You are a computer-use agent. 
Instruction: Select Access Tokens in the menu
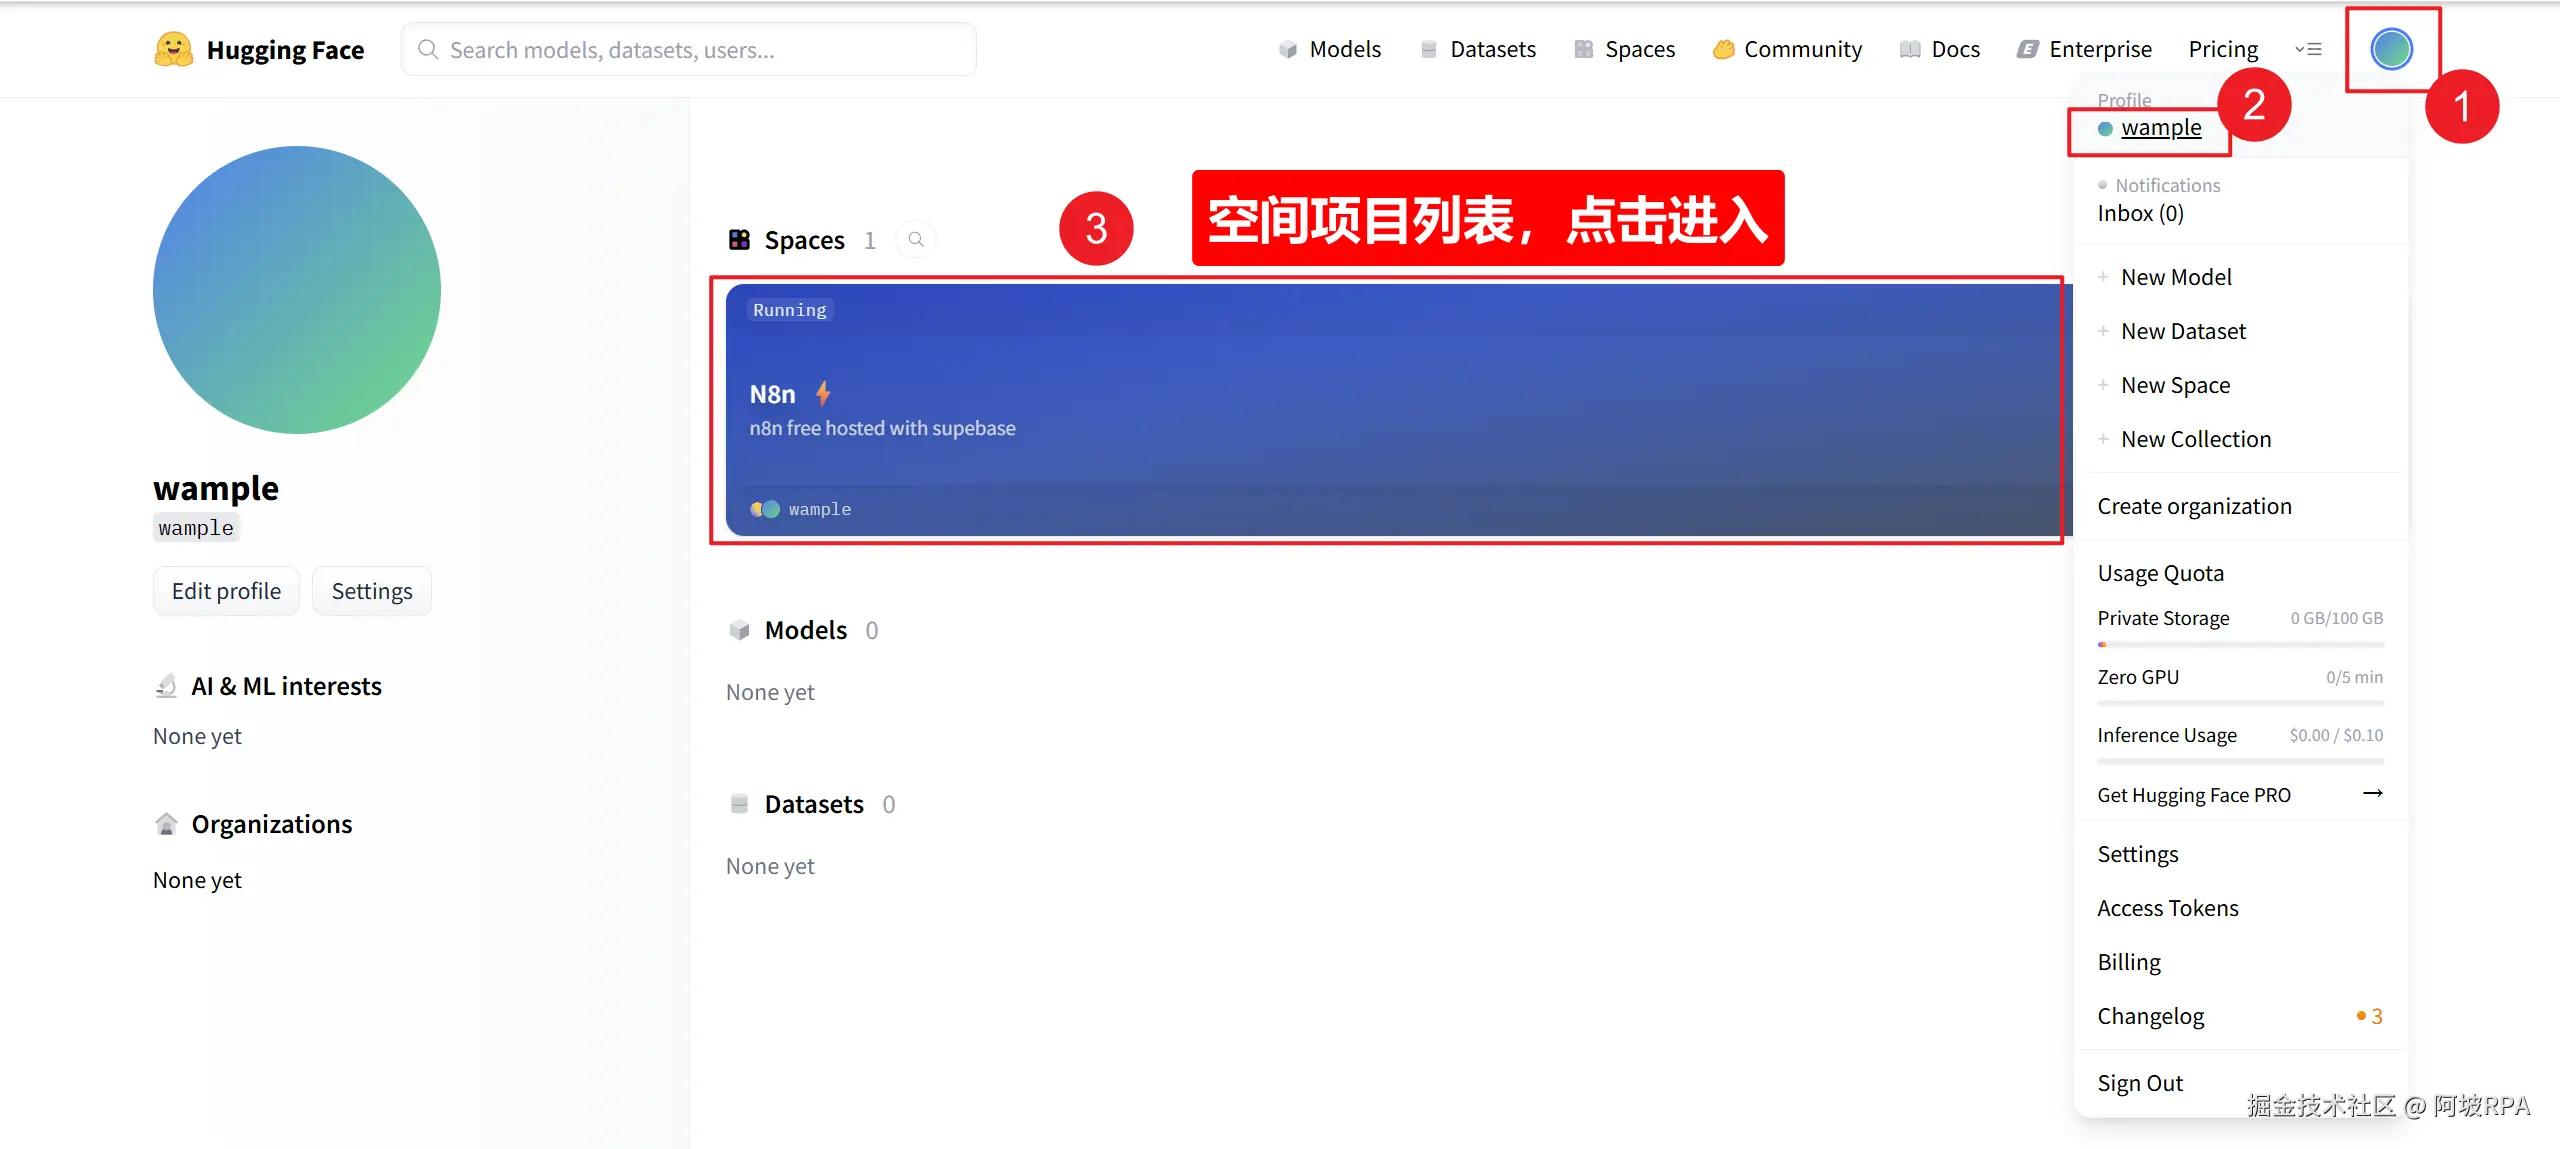tap(2167, 908)
